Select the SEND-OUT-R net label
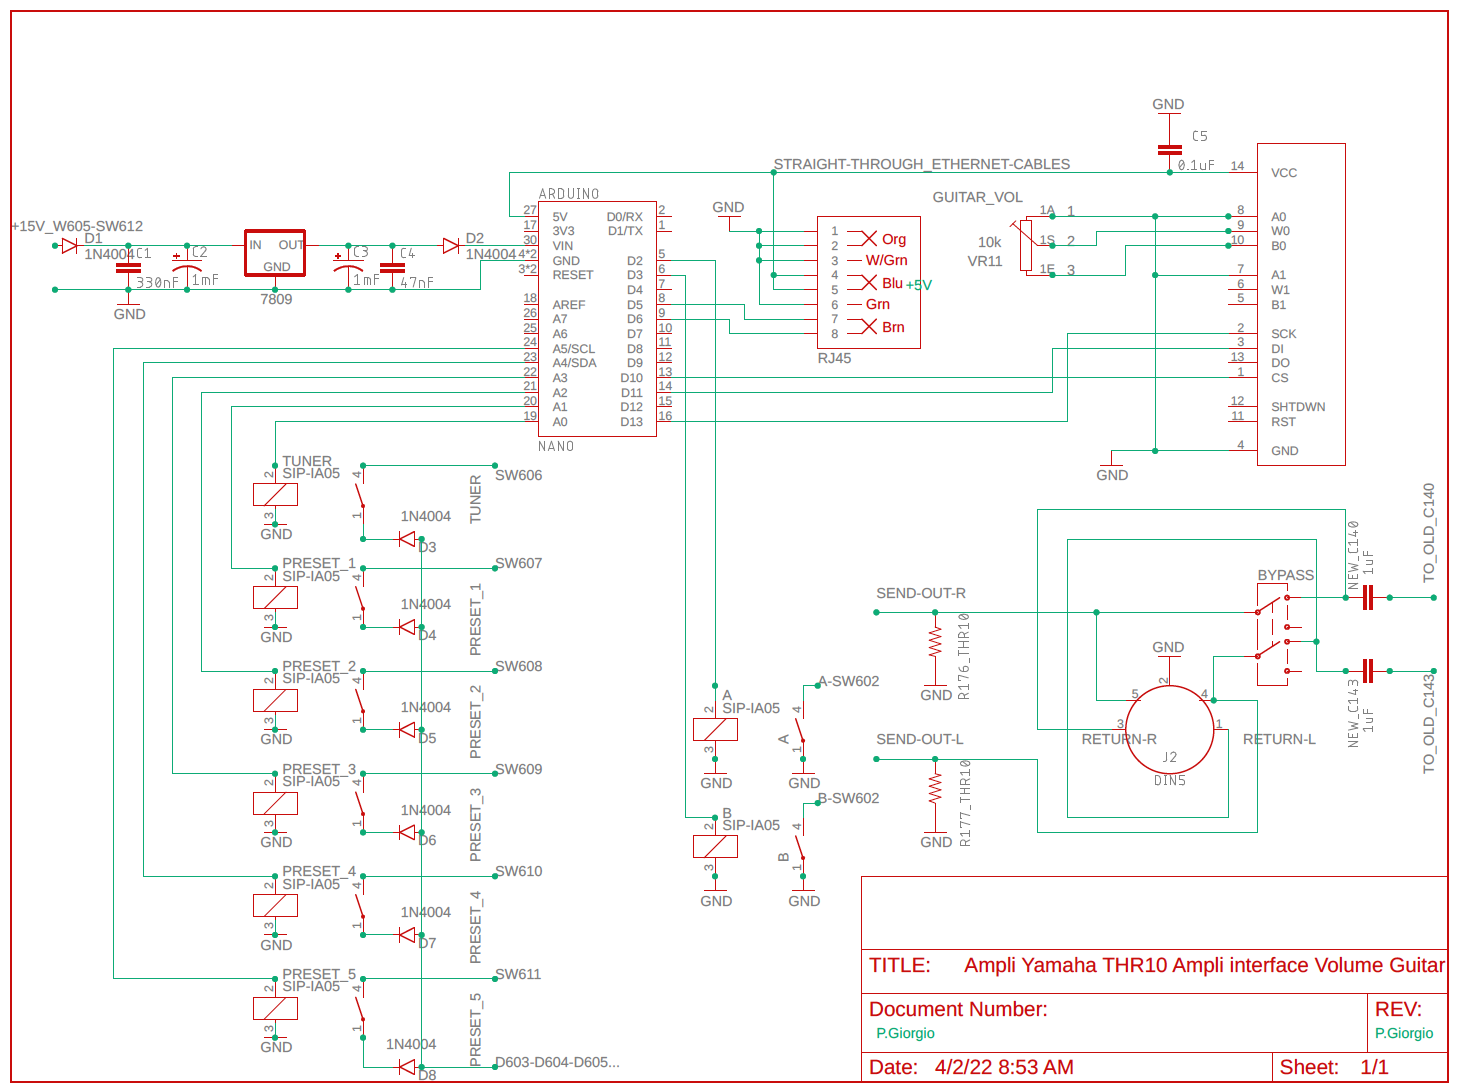Viewport: 1462px width, 1087px height. (921, 593)
